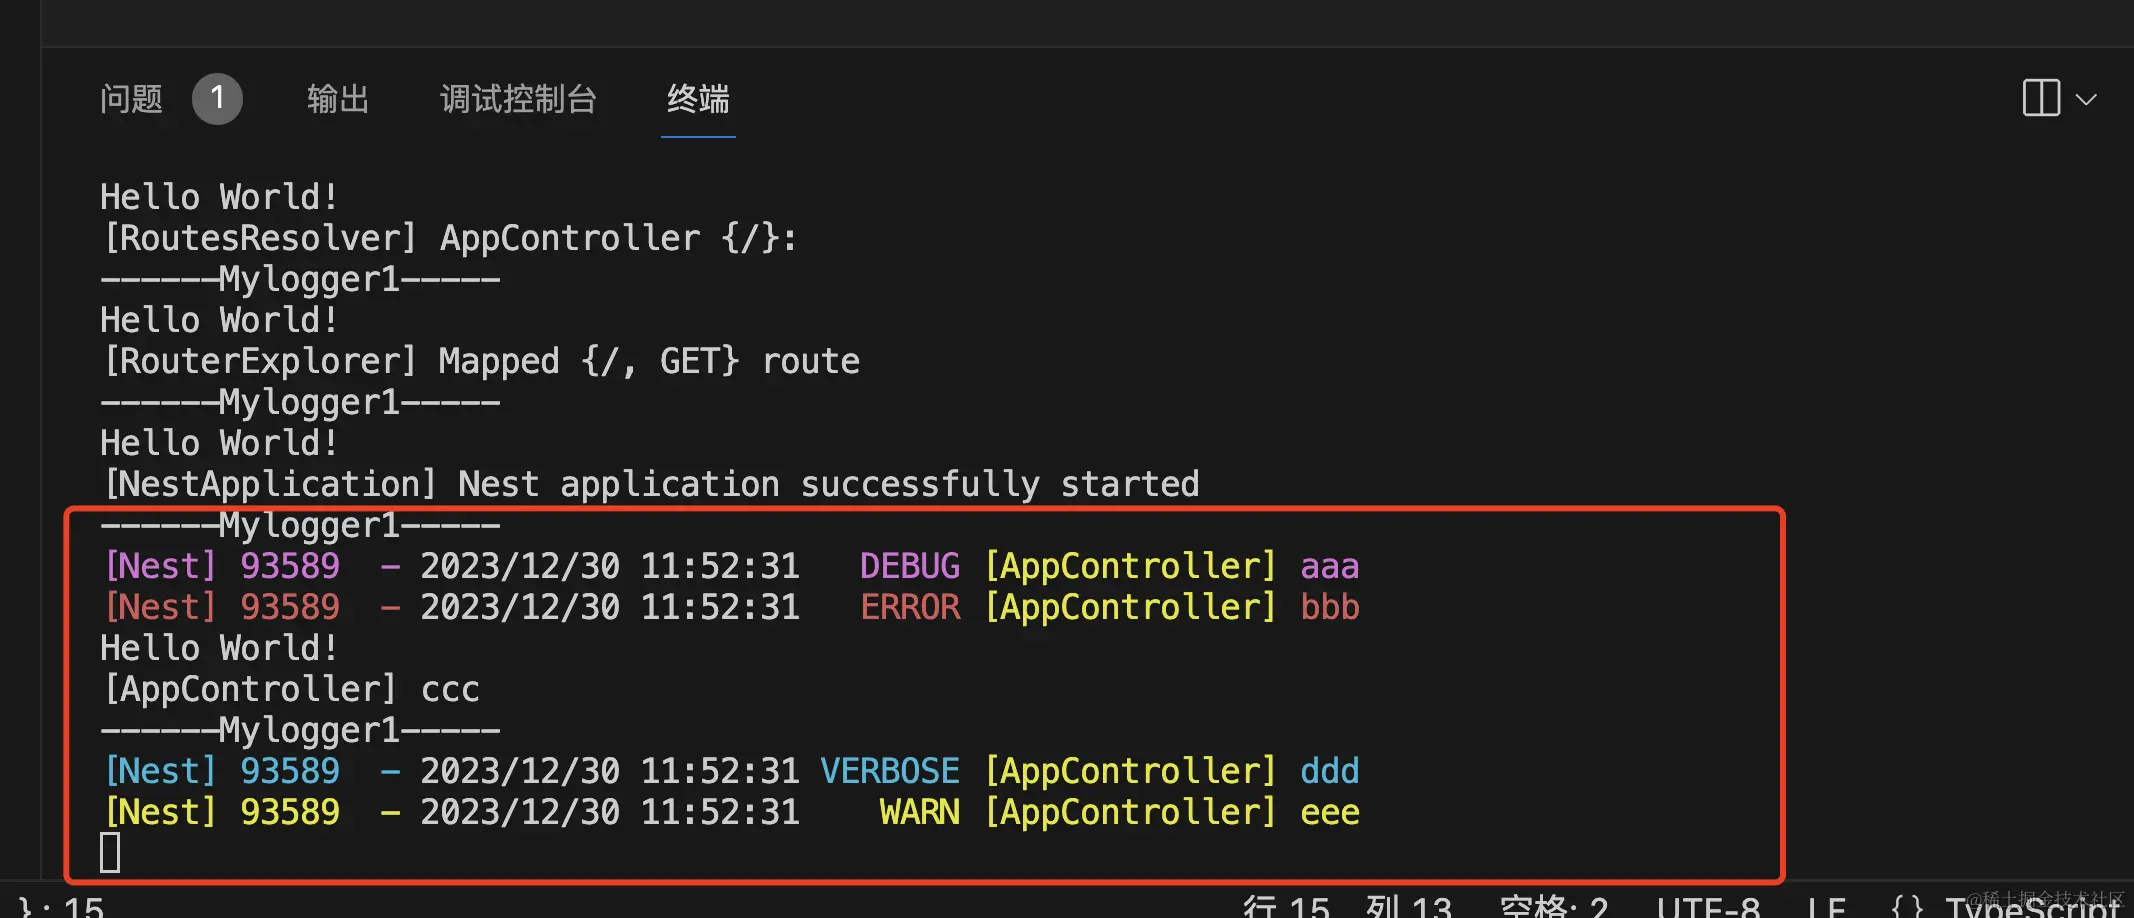Click the terminal cursor block

click(110, 853)
